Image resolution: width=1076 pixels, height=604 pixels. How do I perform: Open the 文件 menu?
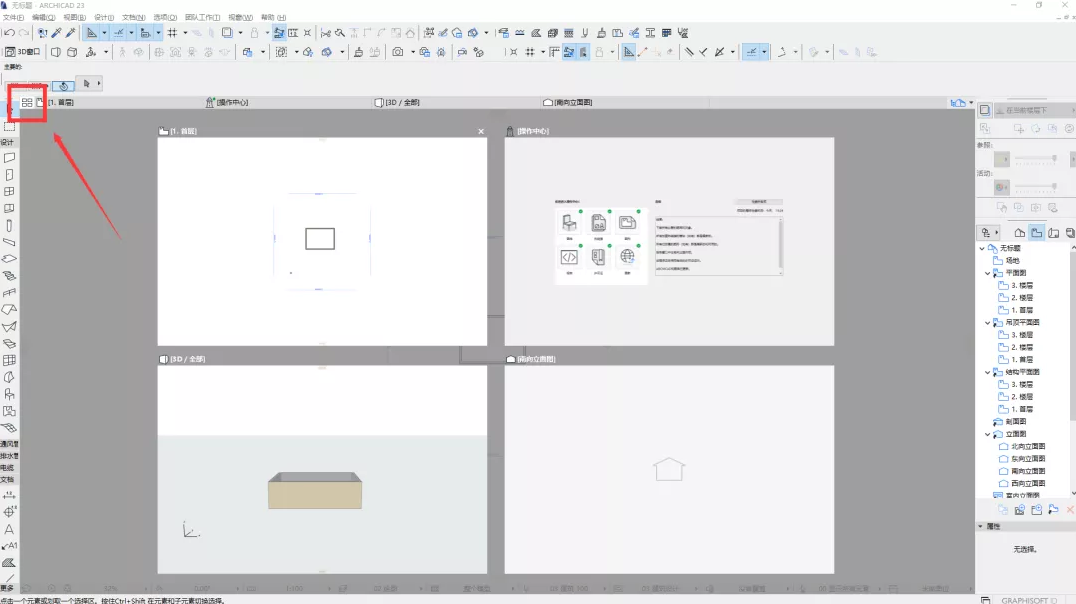14,17
